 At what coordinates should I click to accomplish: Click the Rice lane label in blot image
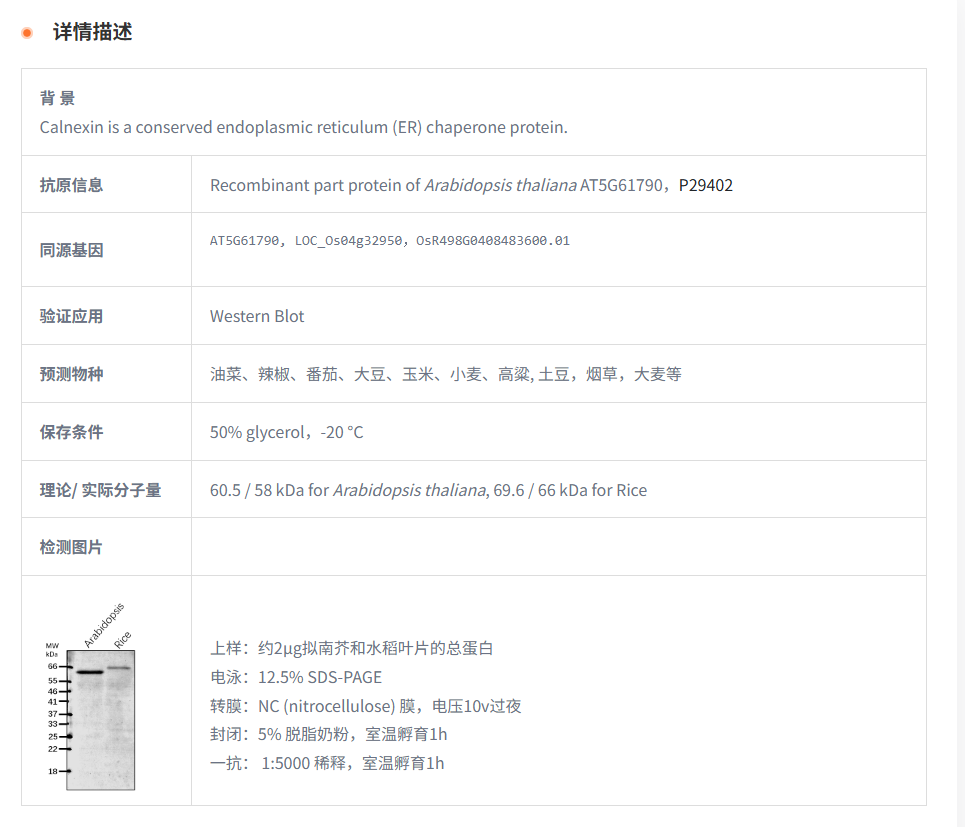pyautogui.click(x=122, y=639)
